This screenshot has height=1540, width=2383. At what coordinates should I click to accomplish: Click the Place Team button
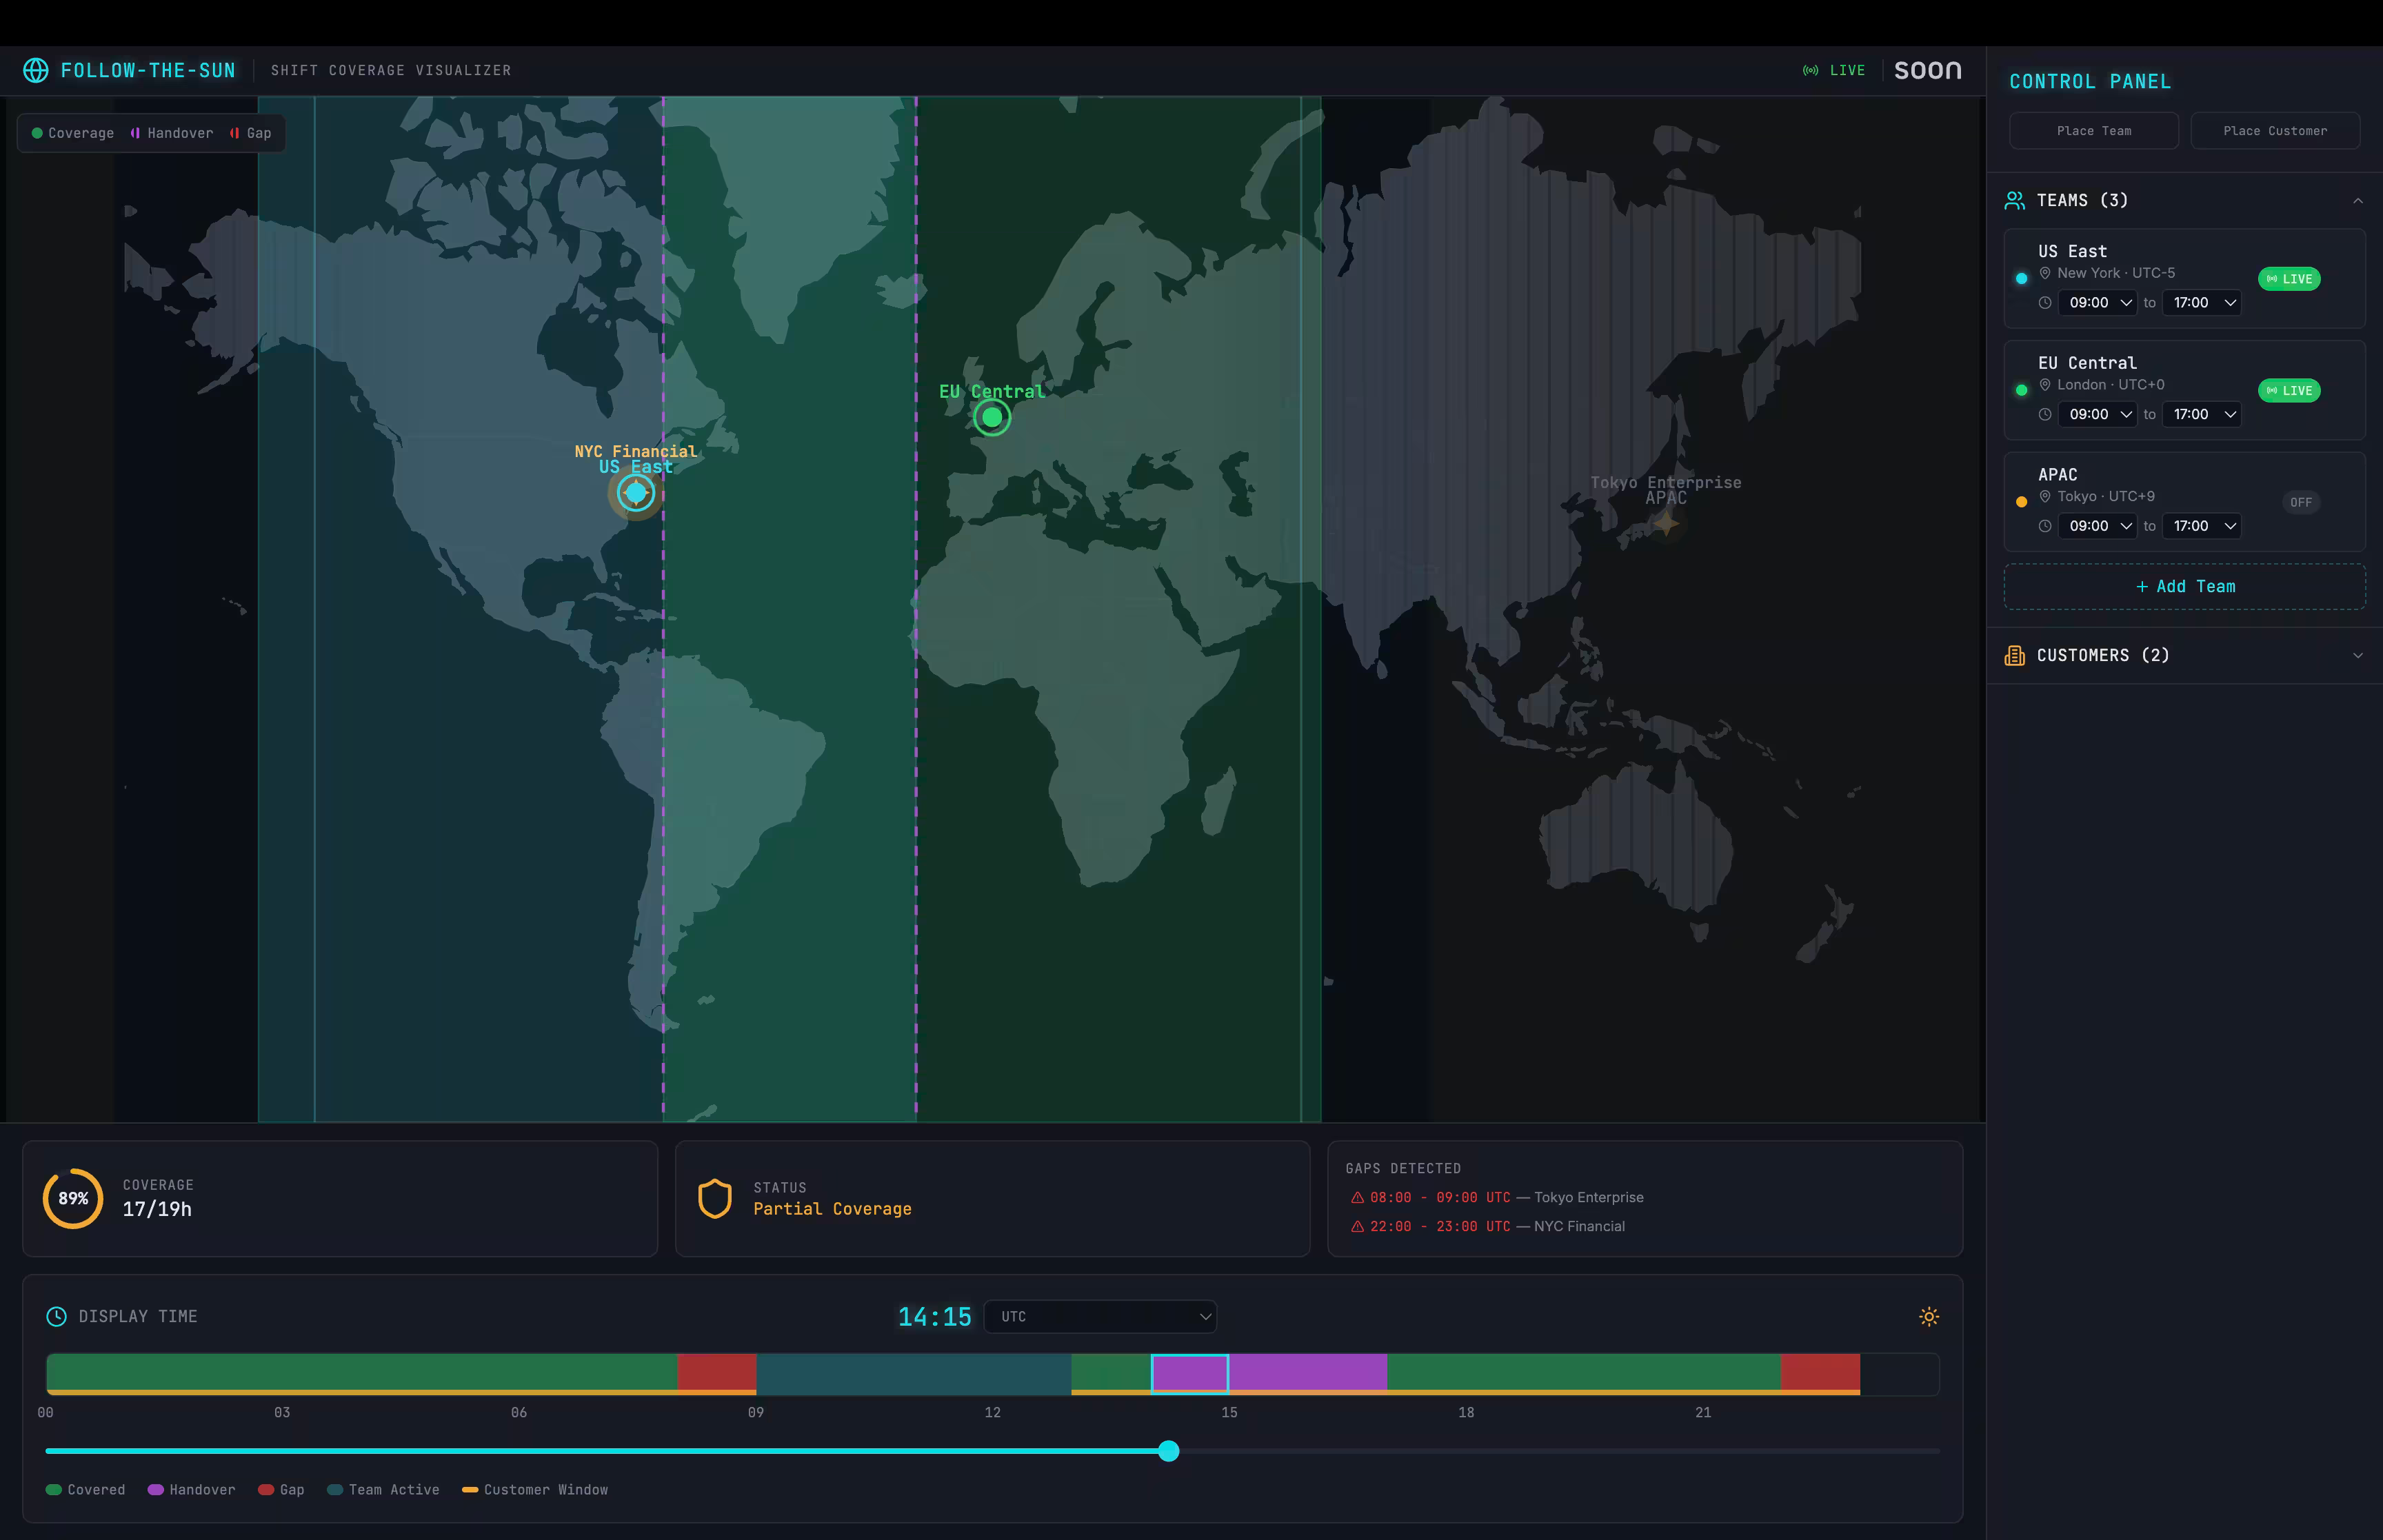pyautogui.click(x=2093, y=131)
